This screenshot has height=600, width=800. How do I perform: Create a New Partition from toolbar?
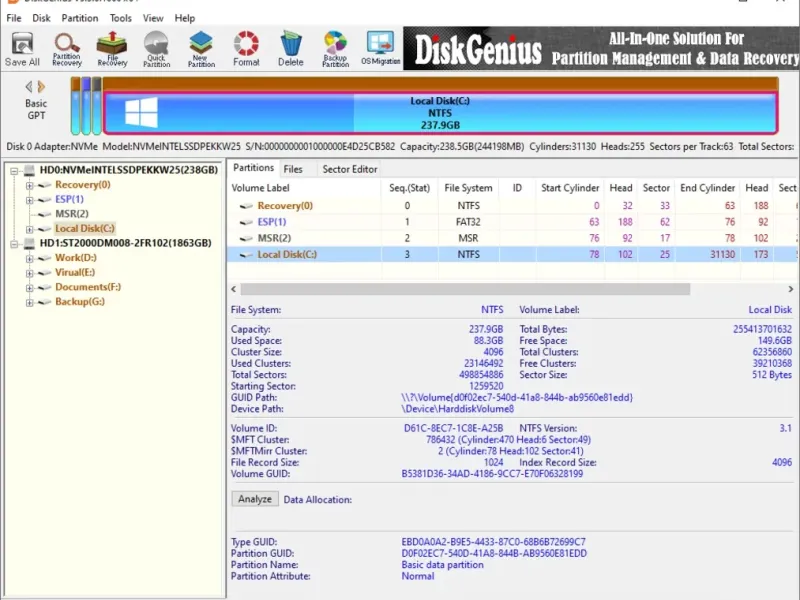[201, 48]
